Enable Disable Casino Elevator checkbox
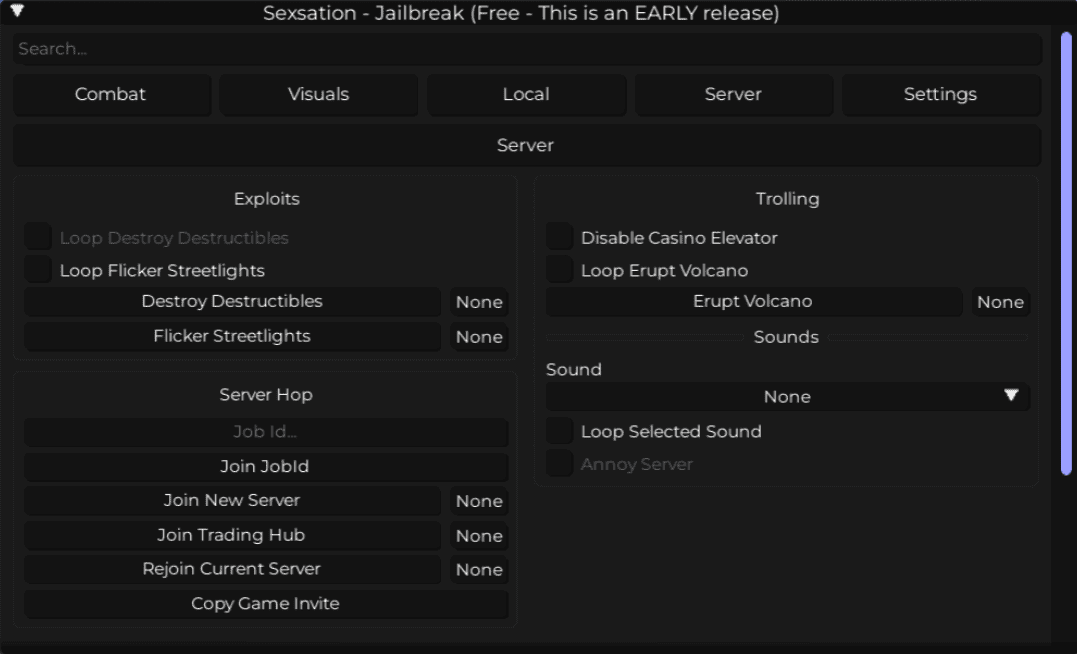The image size is (1077, 654). point(560,236)
